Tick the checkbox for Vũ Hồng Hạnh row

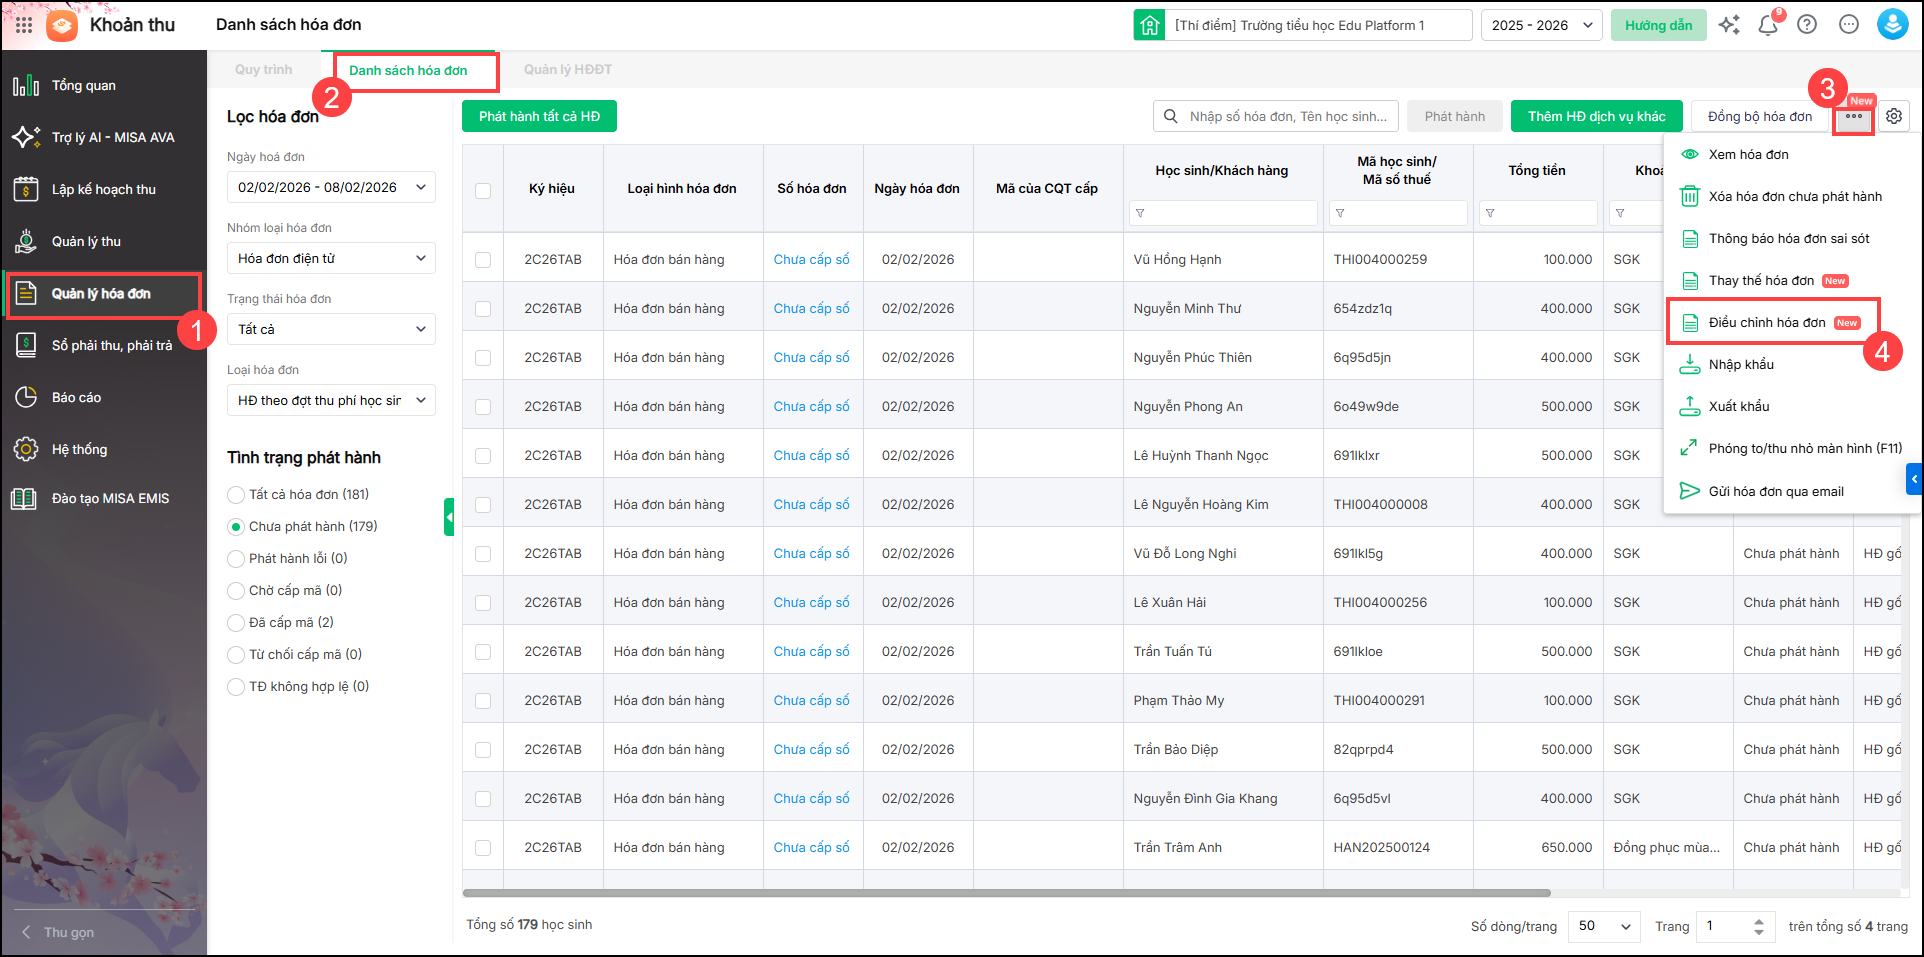483,260
